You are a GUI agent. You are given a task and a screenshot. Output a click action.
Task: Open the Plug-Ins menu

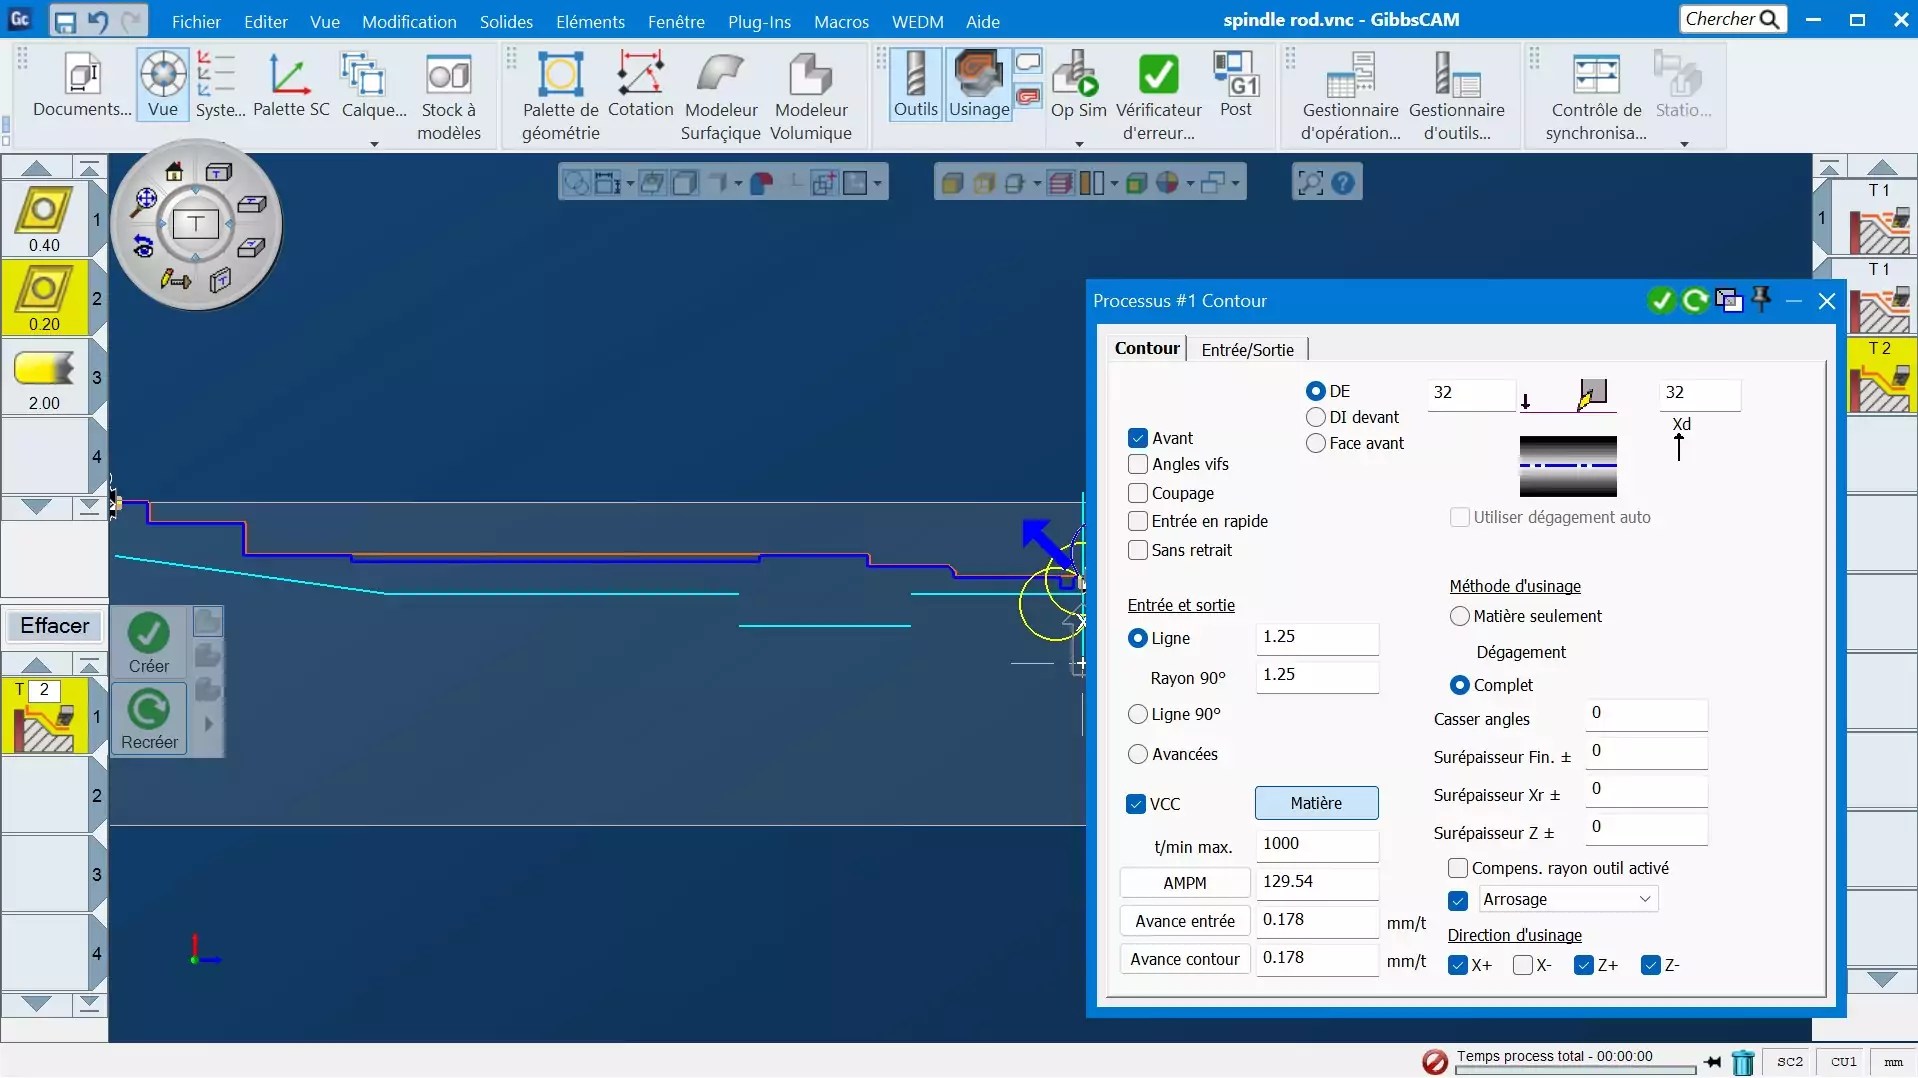pyautogui.click(x=760, y=21)
